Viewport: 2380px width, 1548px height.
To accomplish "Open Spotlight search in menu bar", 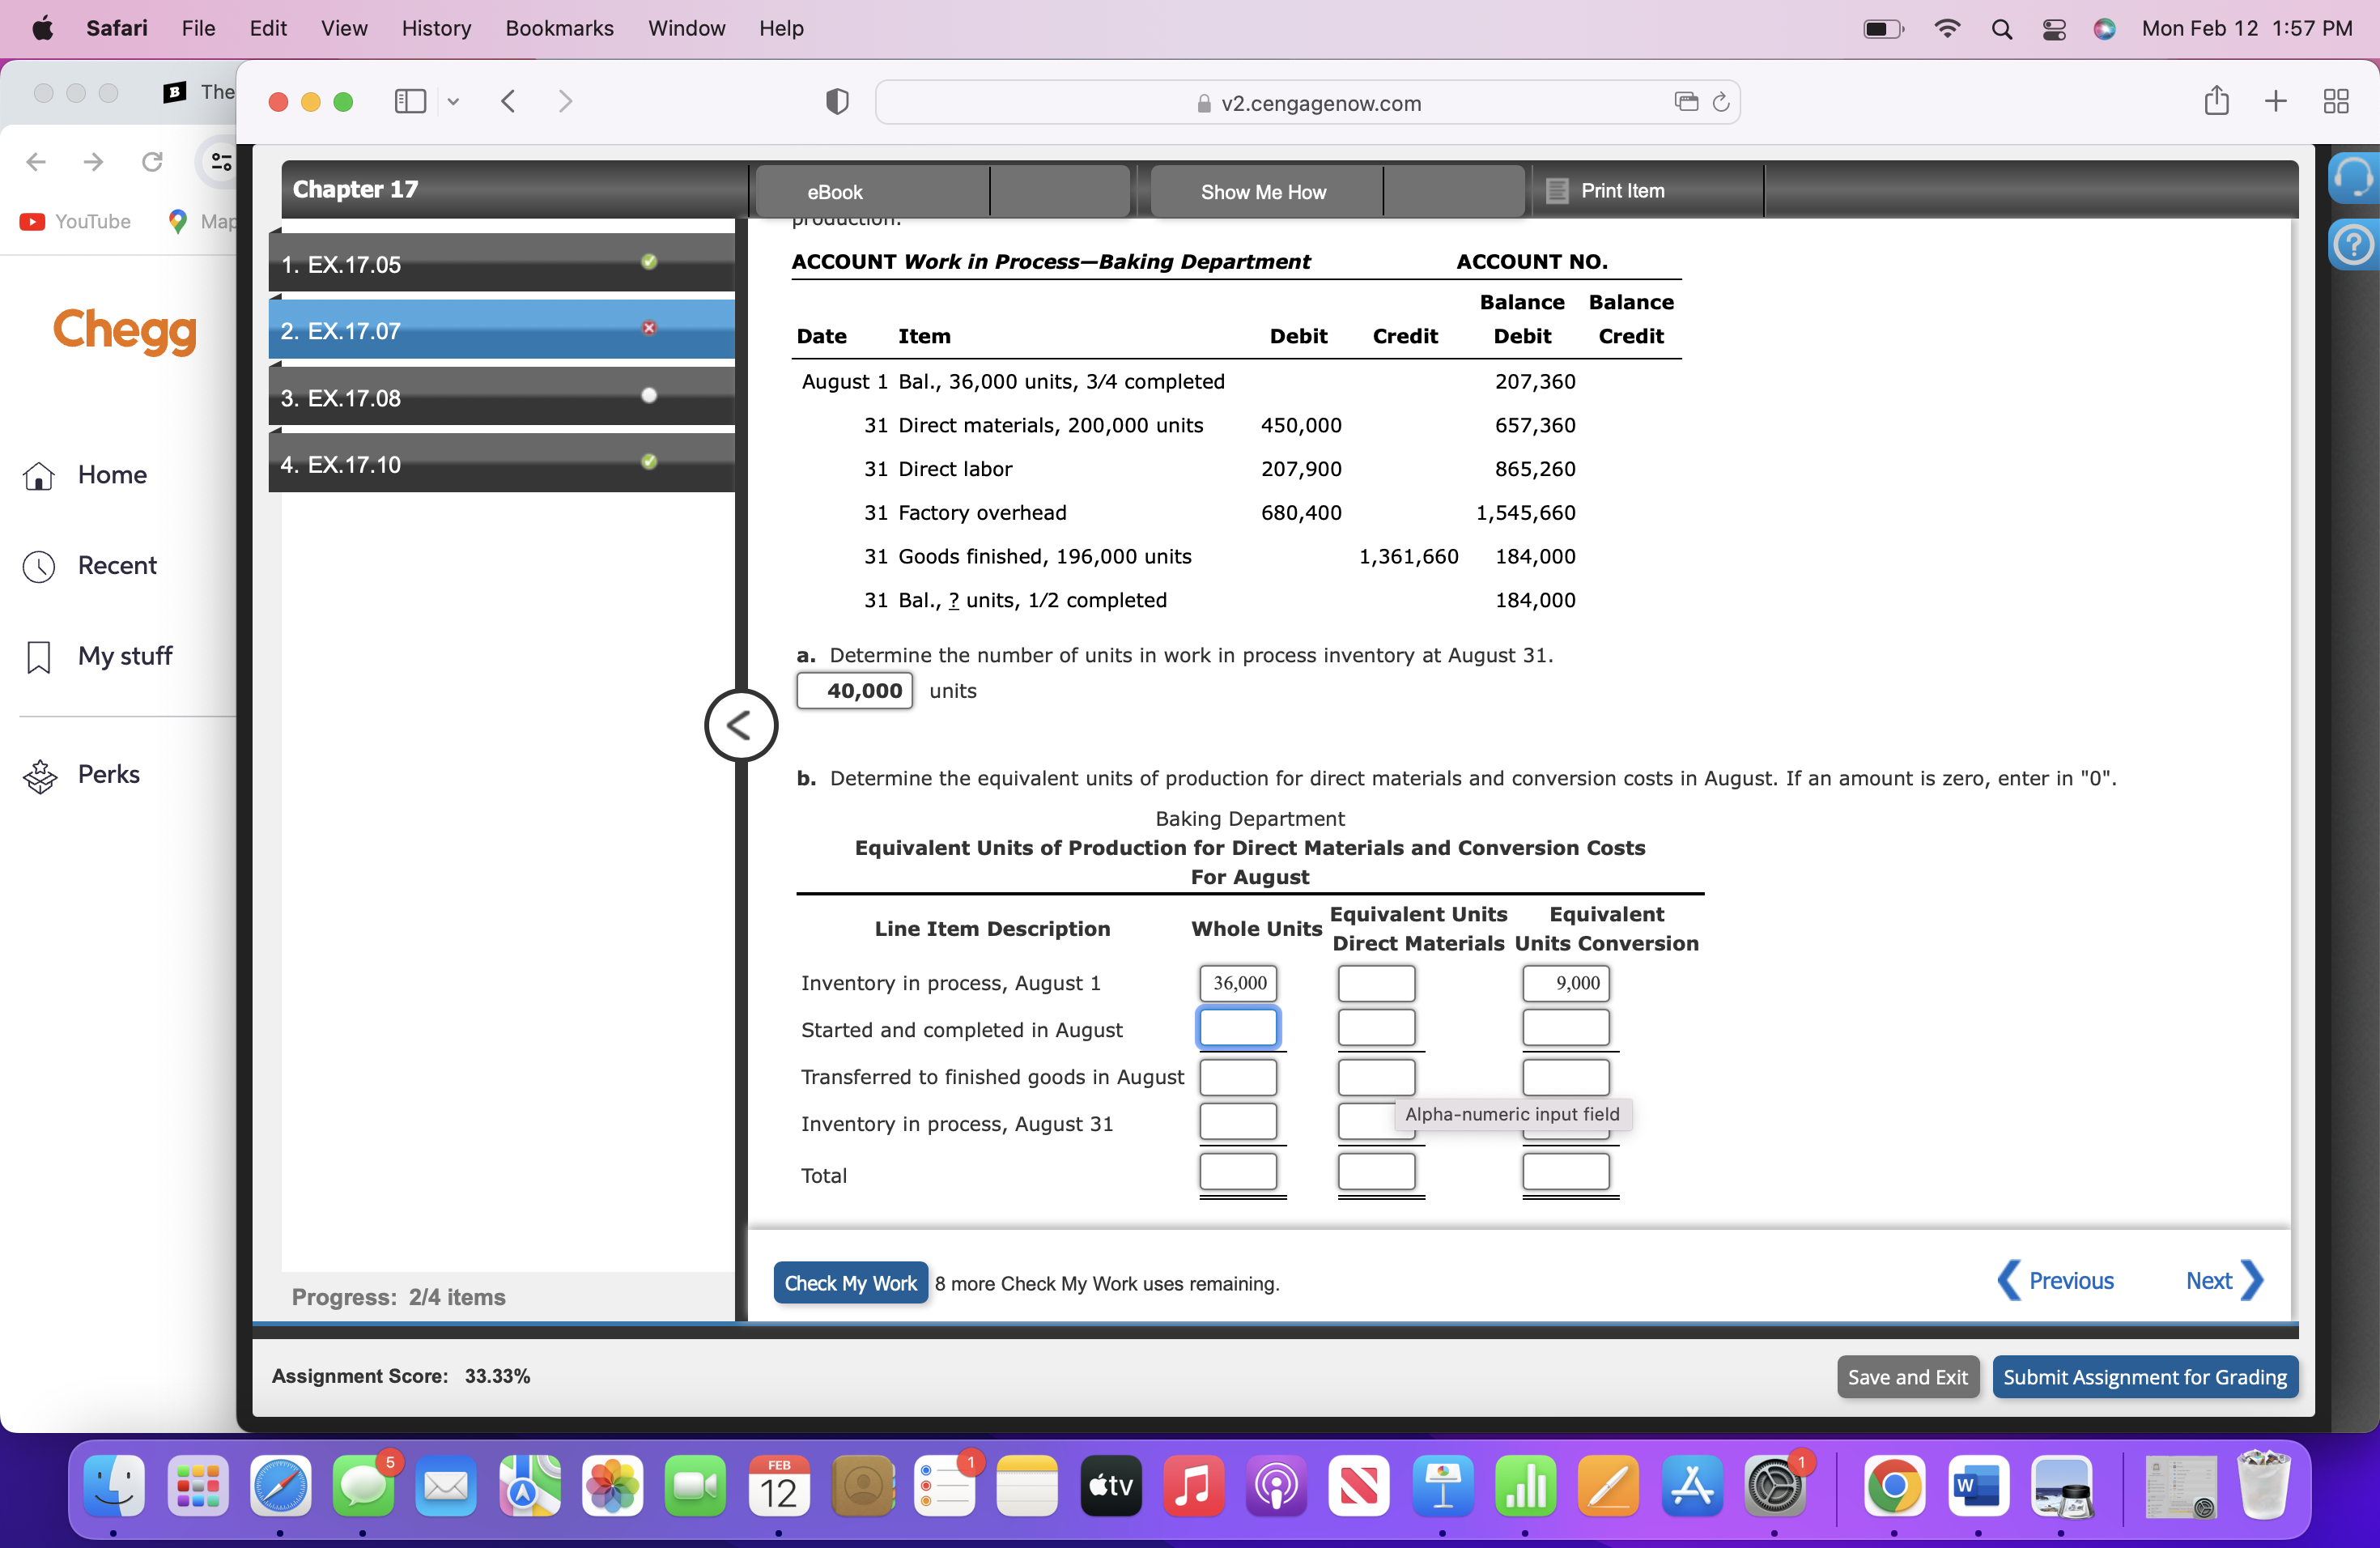I will (x=2001, y=29).
